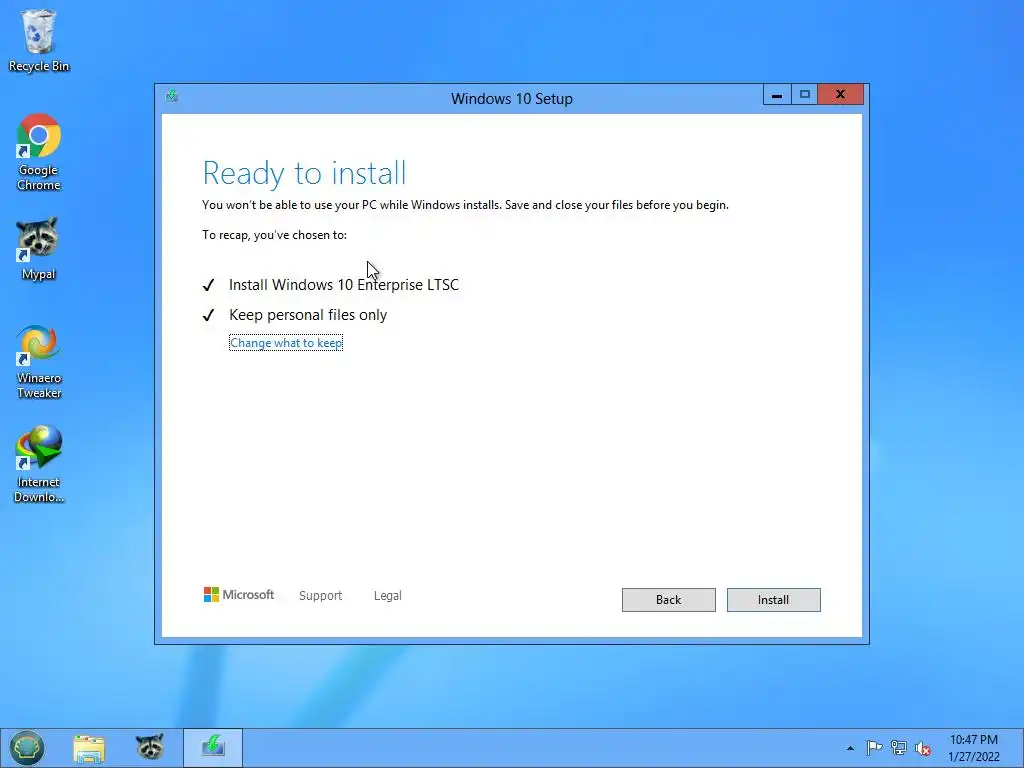This screenshot has height=768, width=1024.
Task: Open the Action Center flag icon
Action: [x=874, y=748]
